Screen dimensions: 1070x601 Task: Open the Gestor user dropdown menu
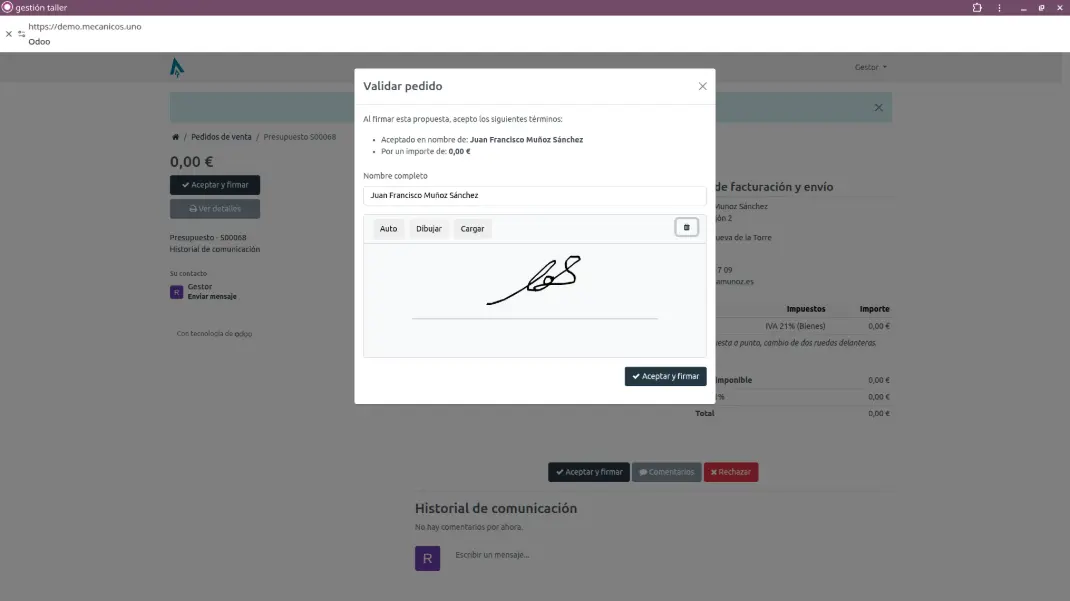click(x=871, y=67)
